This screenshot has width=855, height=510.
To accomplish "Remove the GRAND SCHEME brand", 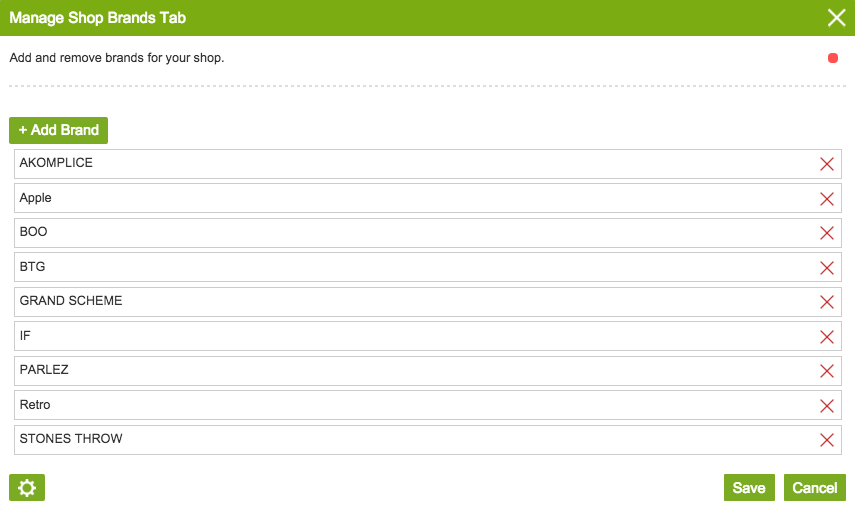I will [827, 302].
